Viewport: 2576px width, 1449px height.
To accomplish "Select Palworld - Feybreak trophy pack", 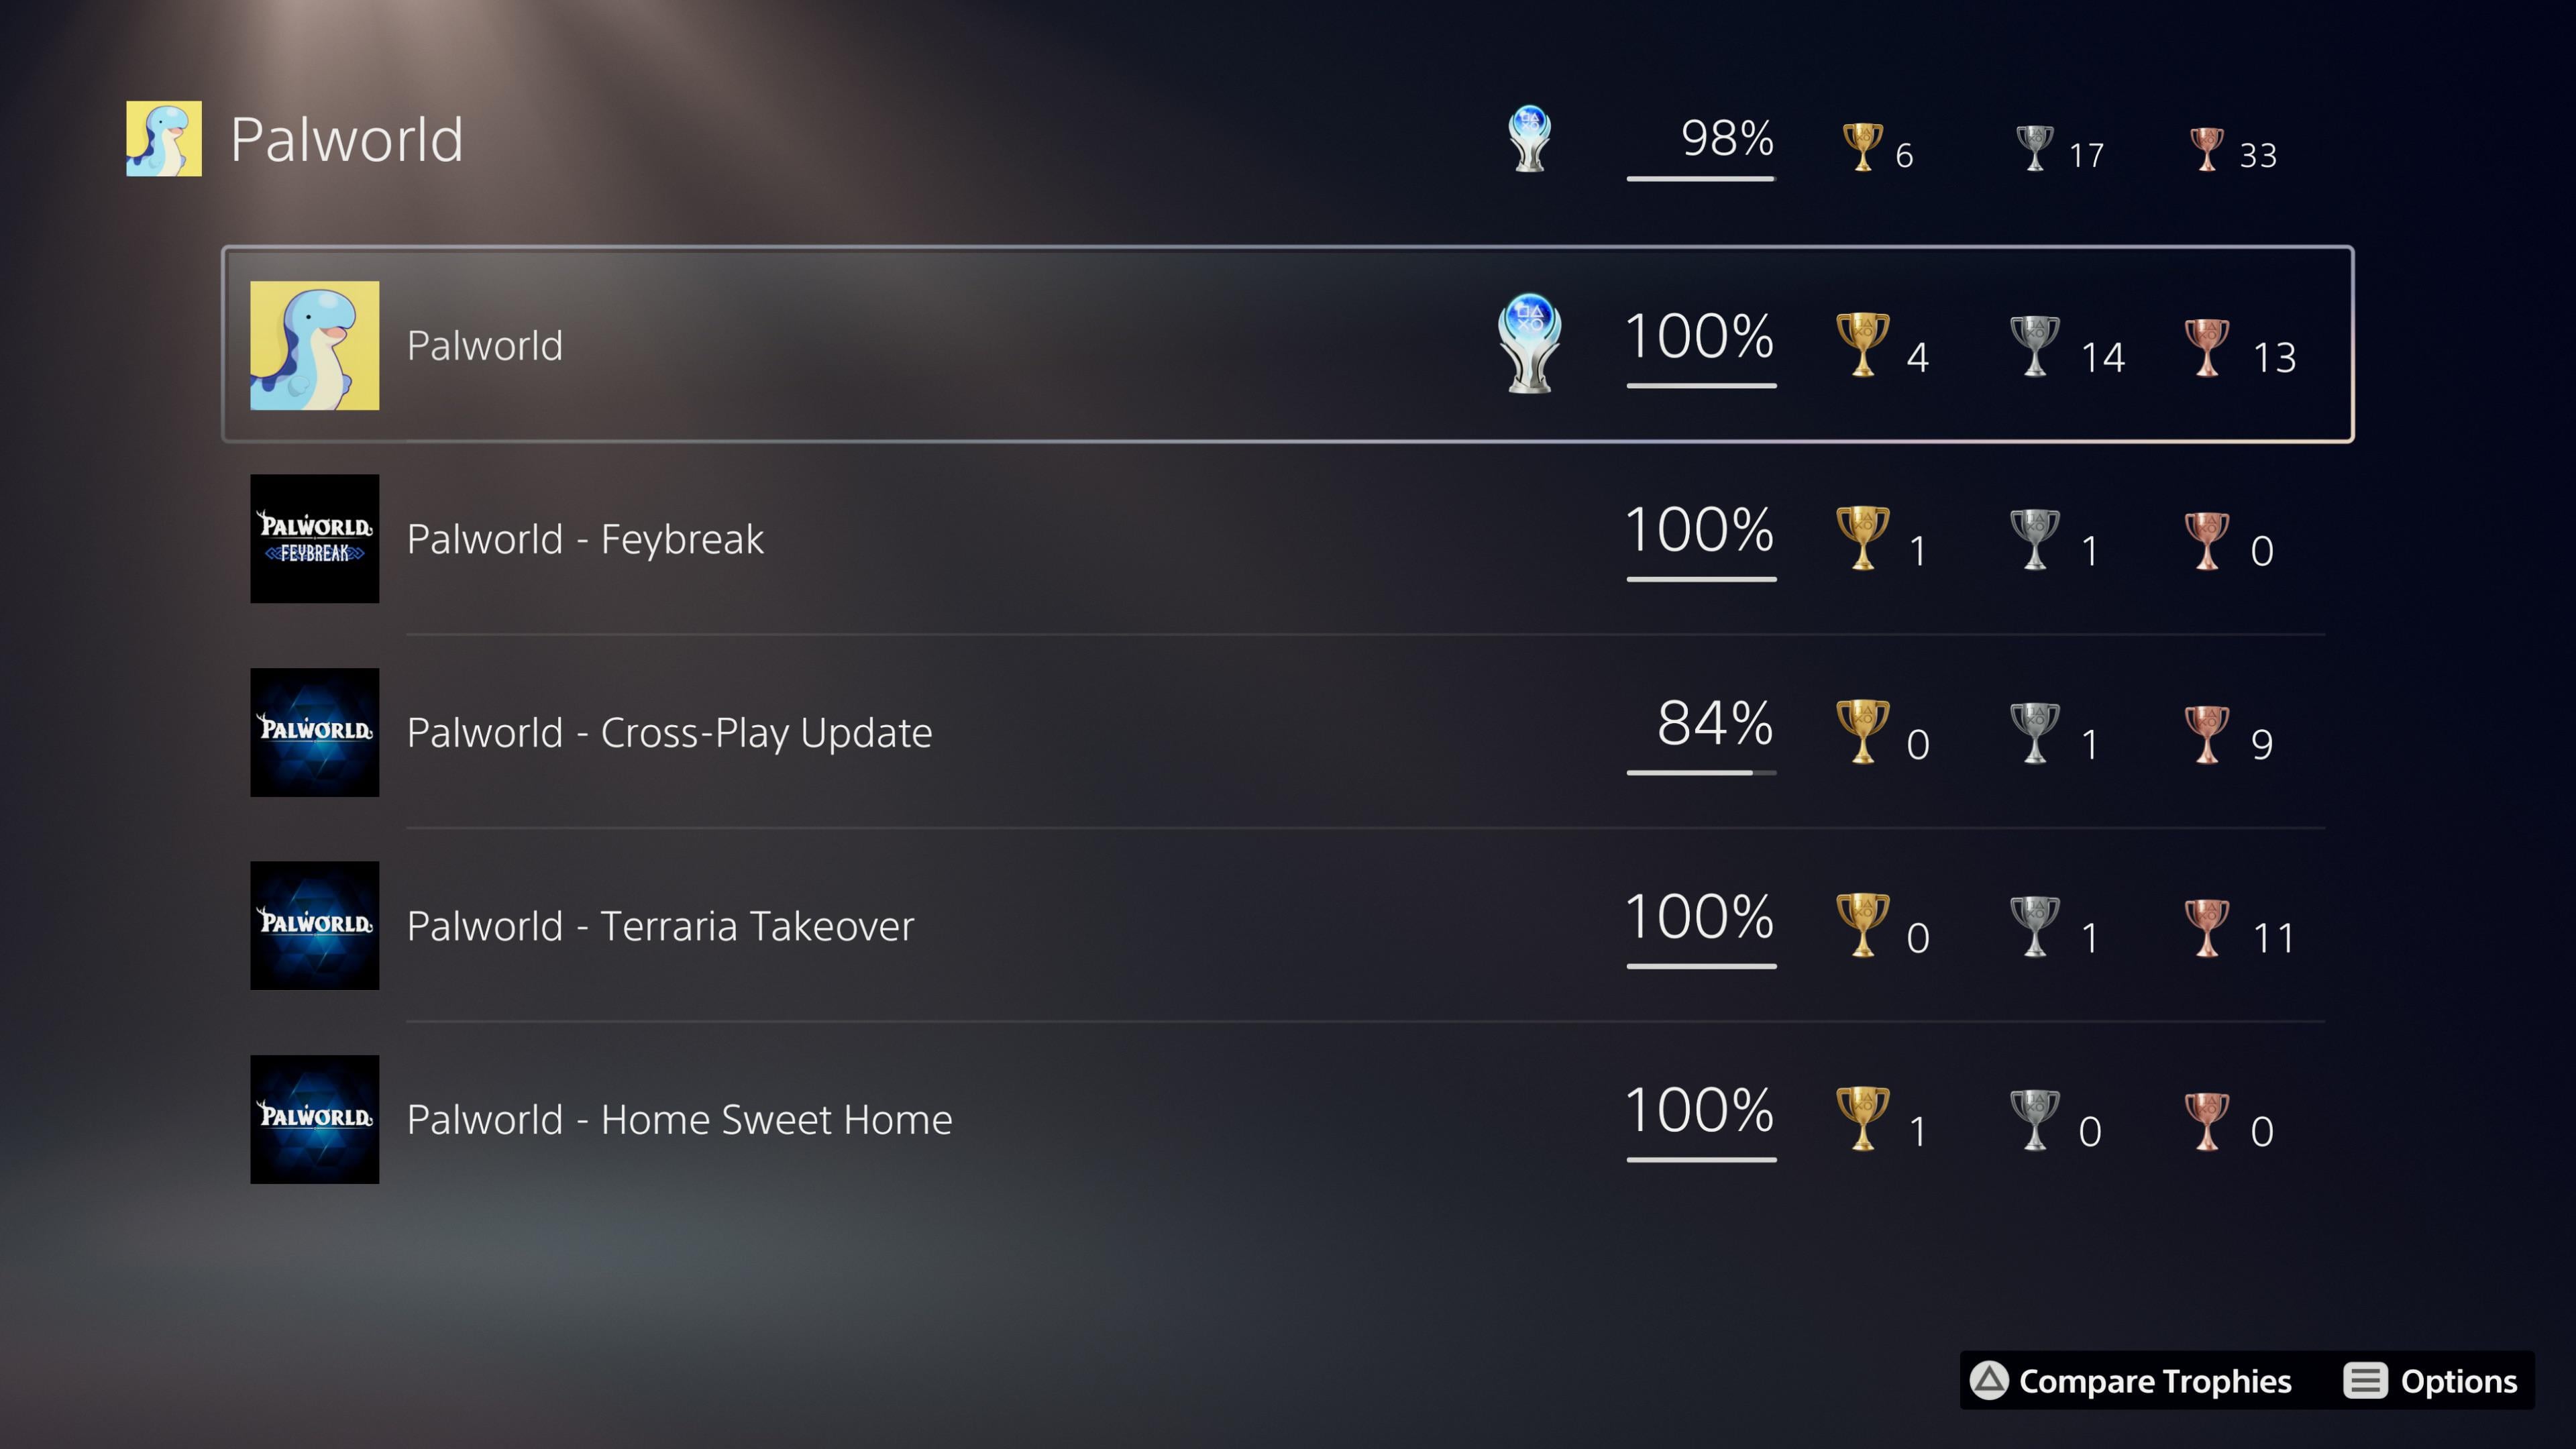I will pyautogui.click(x=585, y=539).
